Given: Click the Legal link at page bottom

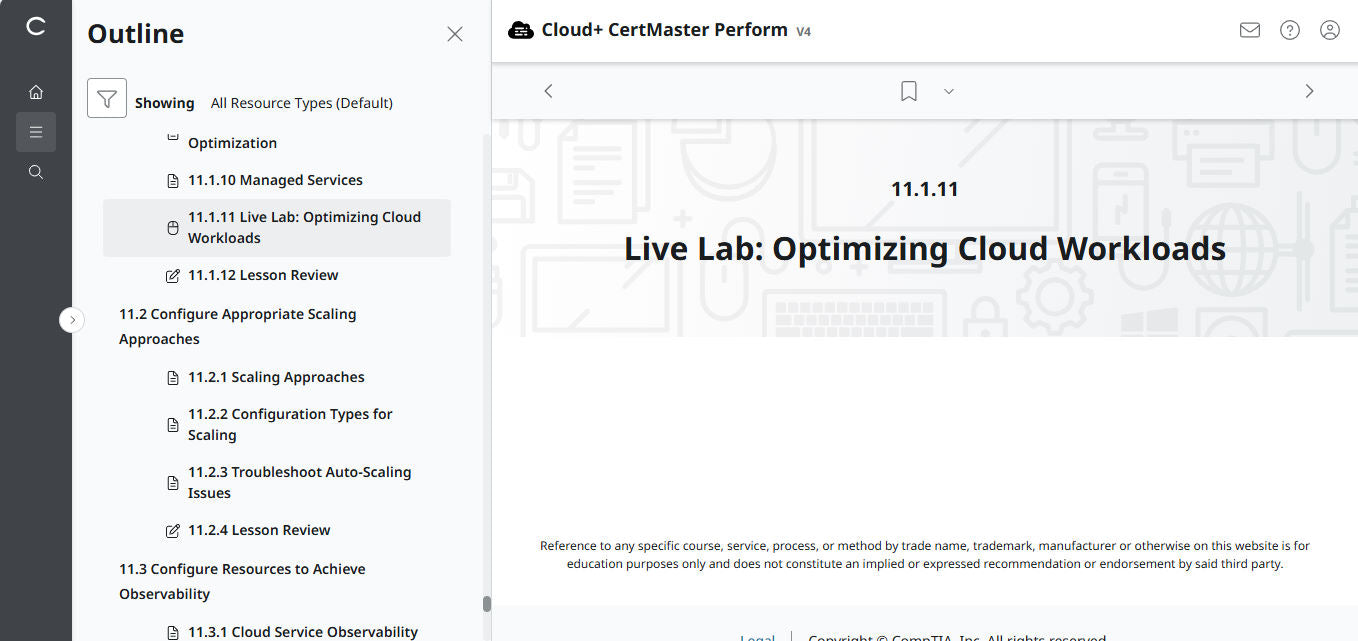Looking at the screenshot, I should [x=757, y=636].
